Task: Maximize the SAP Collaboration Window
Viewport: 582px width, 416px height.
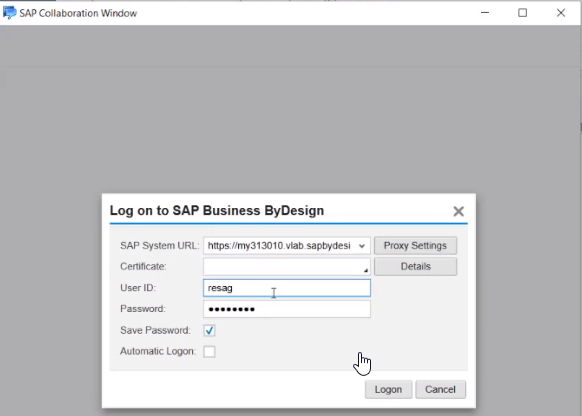Action: coord(522,13)
